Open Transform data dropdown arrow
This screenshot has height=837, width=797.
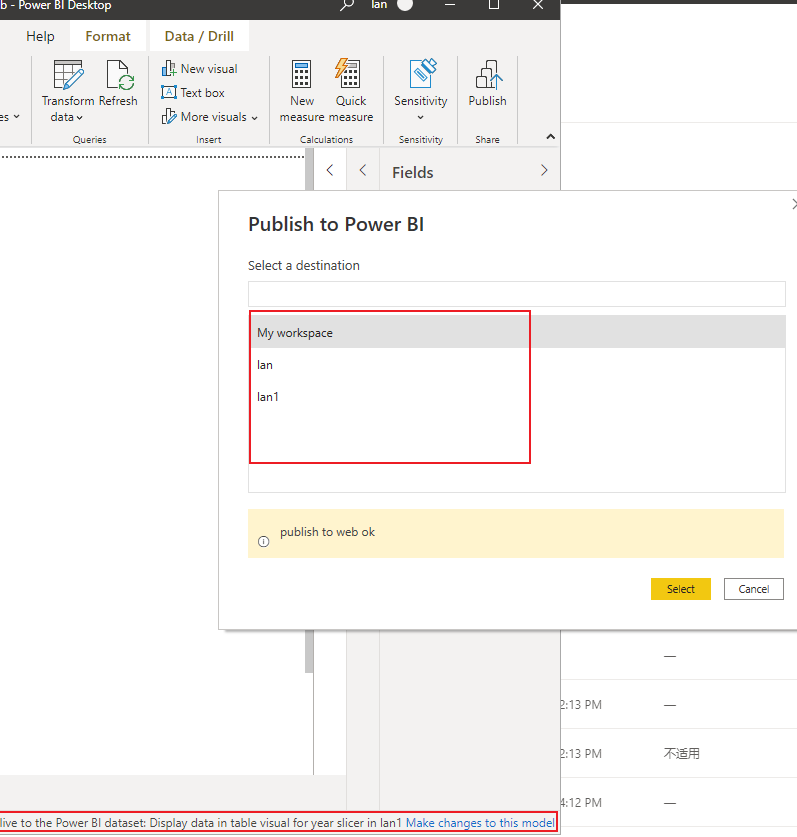(80, 117)
